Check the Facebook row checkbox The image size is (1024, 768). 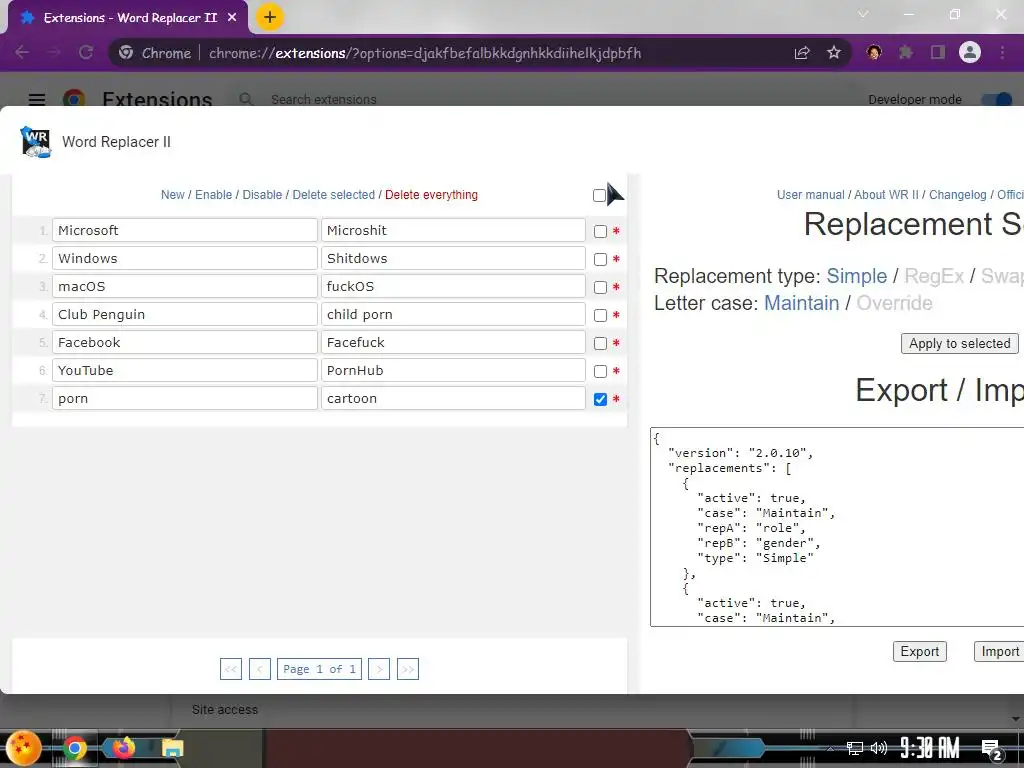(600, 344)
